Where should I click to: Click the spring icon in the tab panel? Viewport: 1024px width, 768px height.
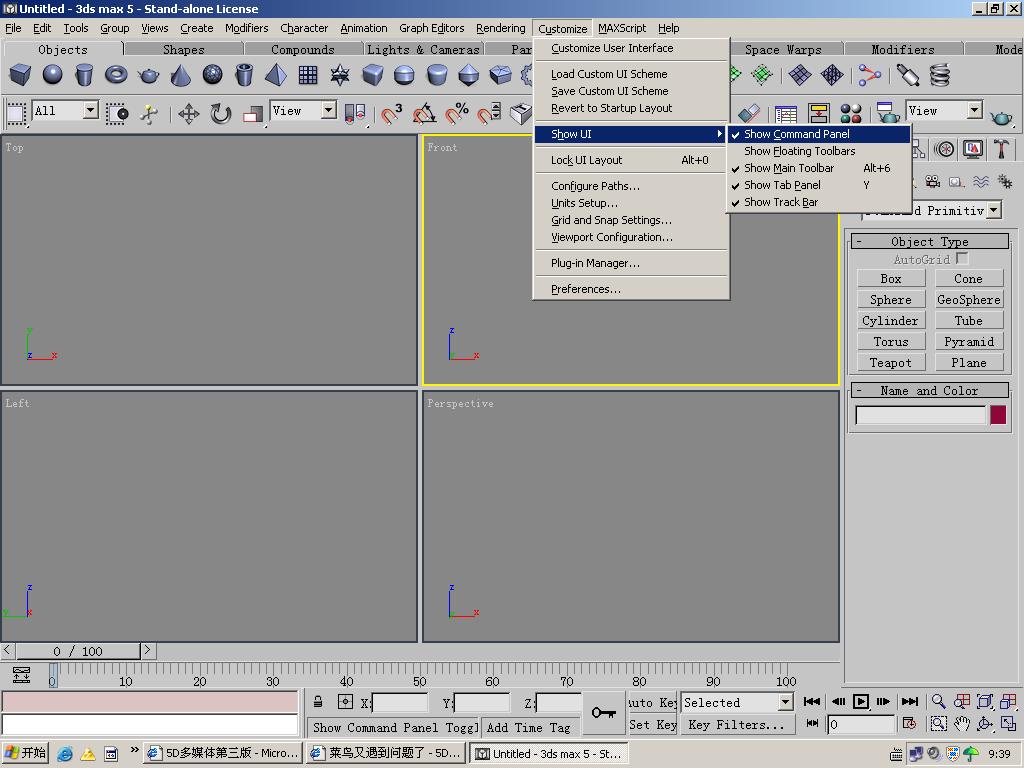pos(940,75)
